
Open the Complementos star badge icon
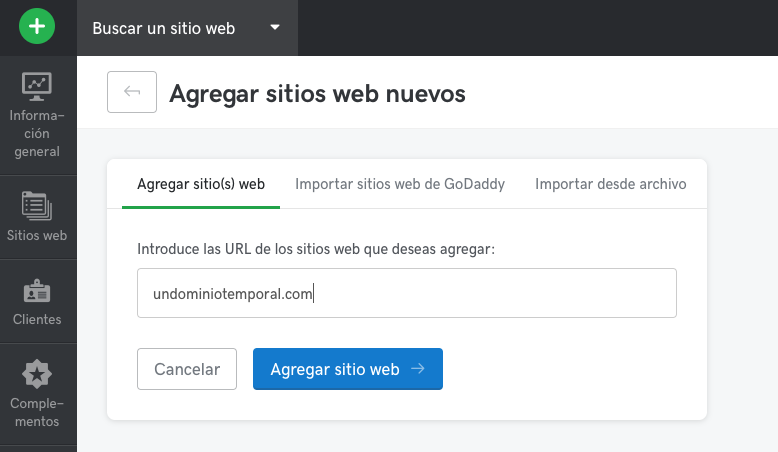tap(37, 374)
